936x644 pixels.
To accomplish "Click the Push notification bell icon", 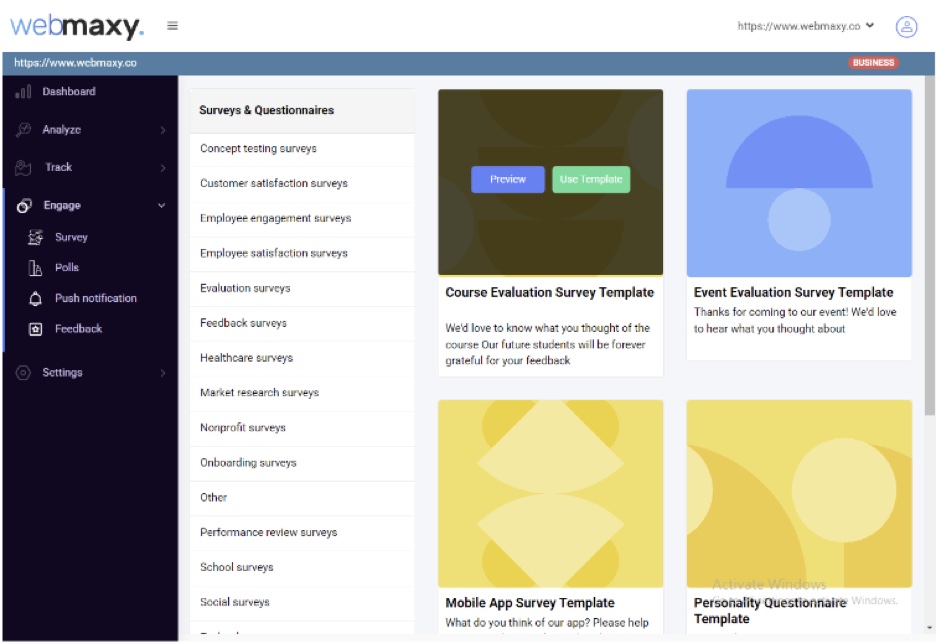I will (36, 298).
